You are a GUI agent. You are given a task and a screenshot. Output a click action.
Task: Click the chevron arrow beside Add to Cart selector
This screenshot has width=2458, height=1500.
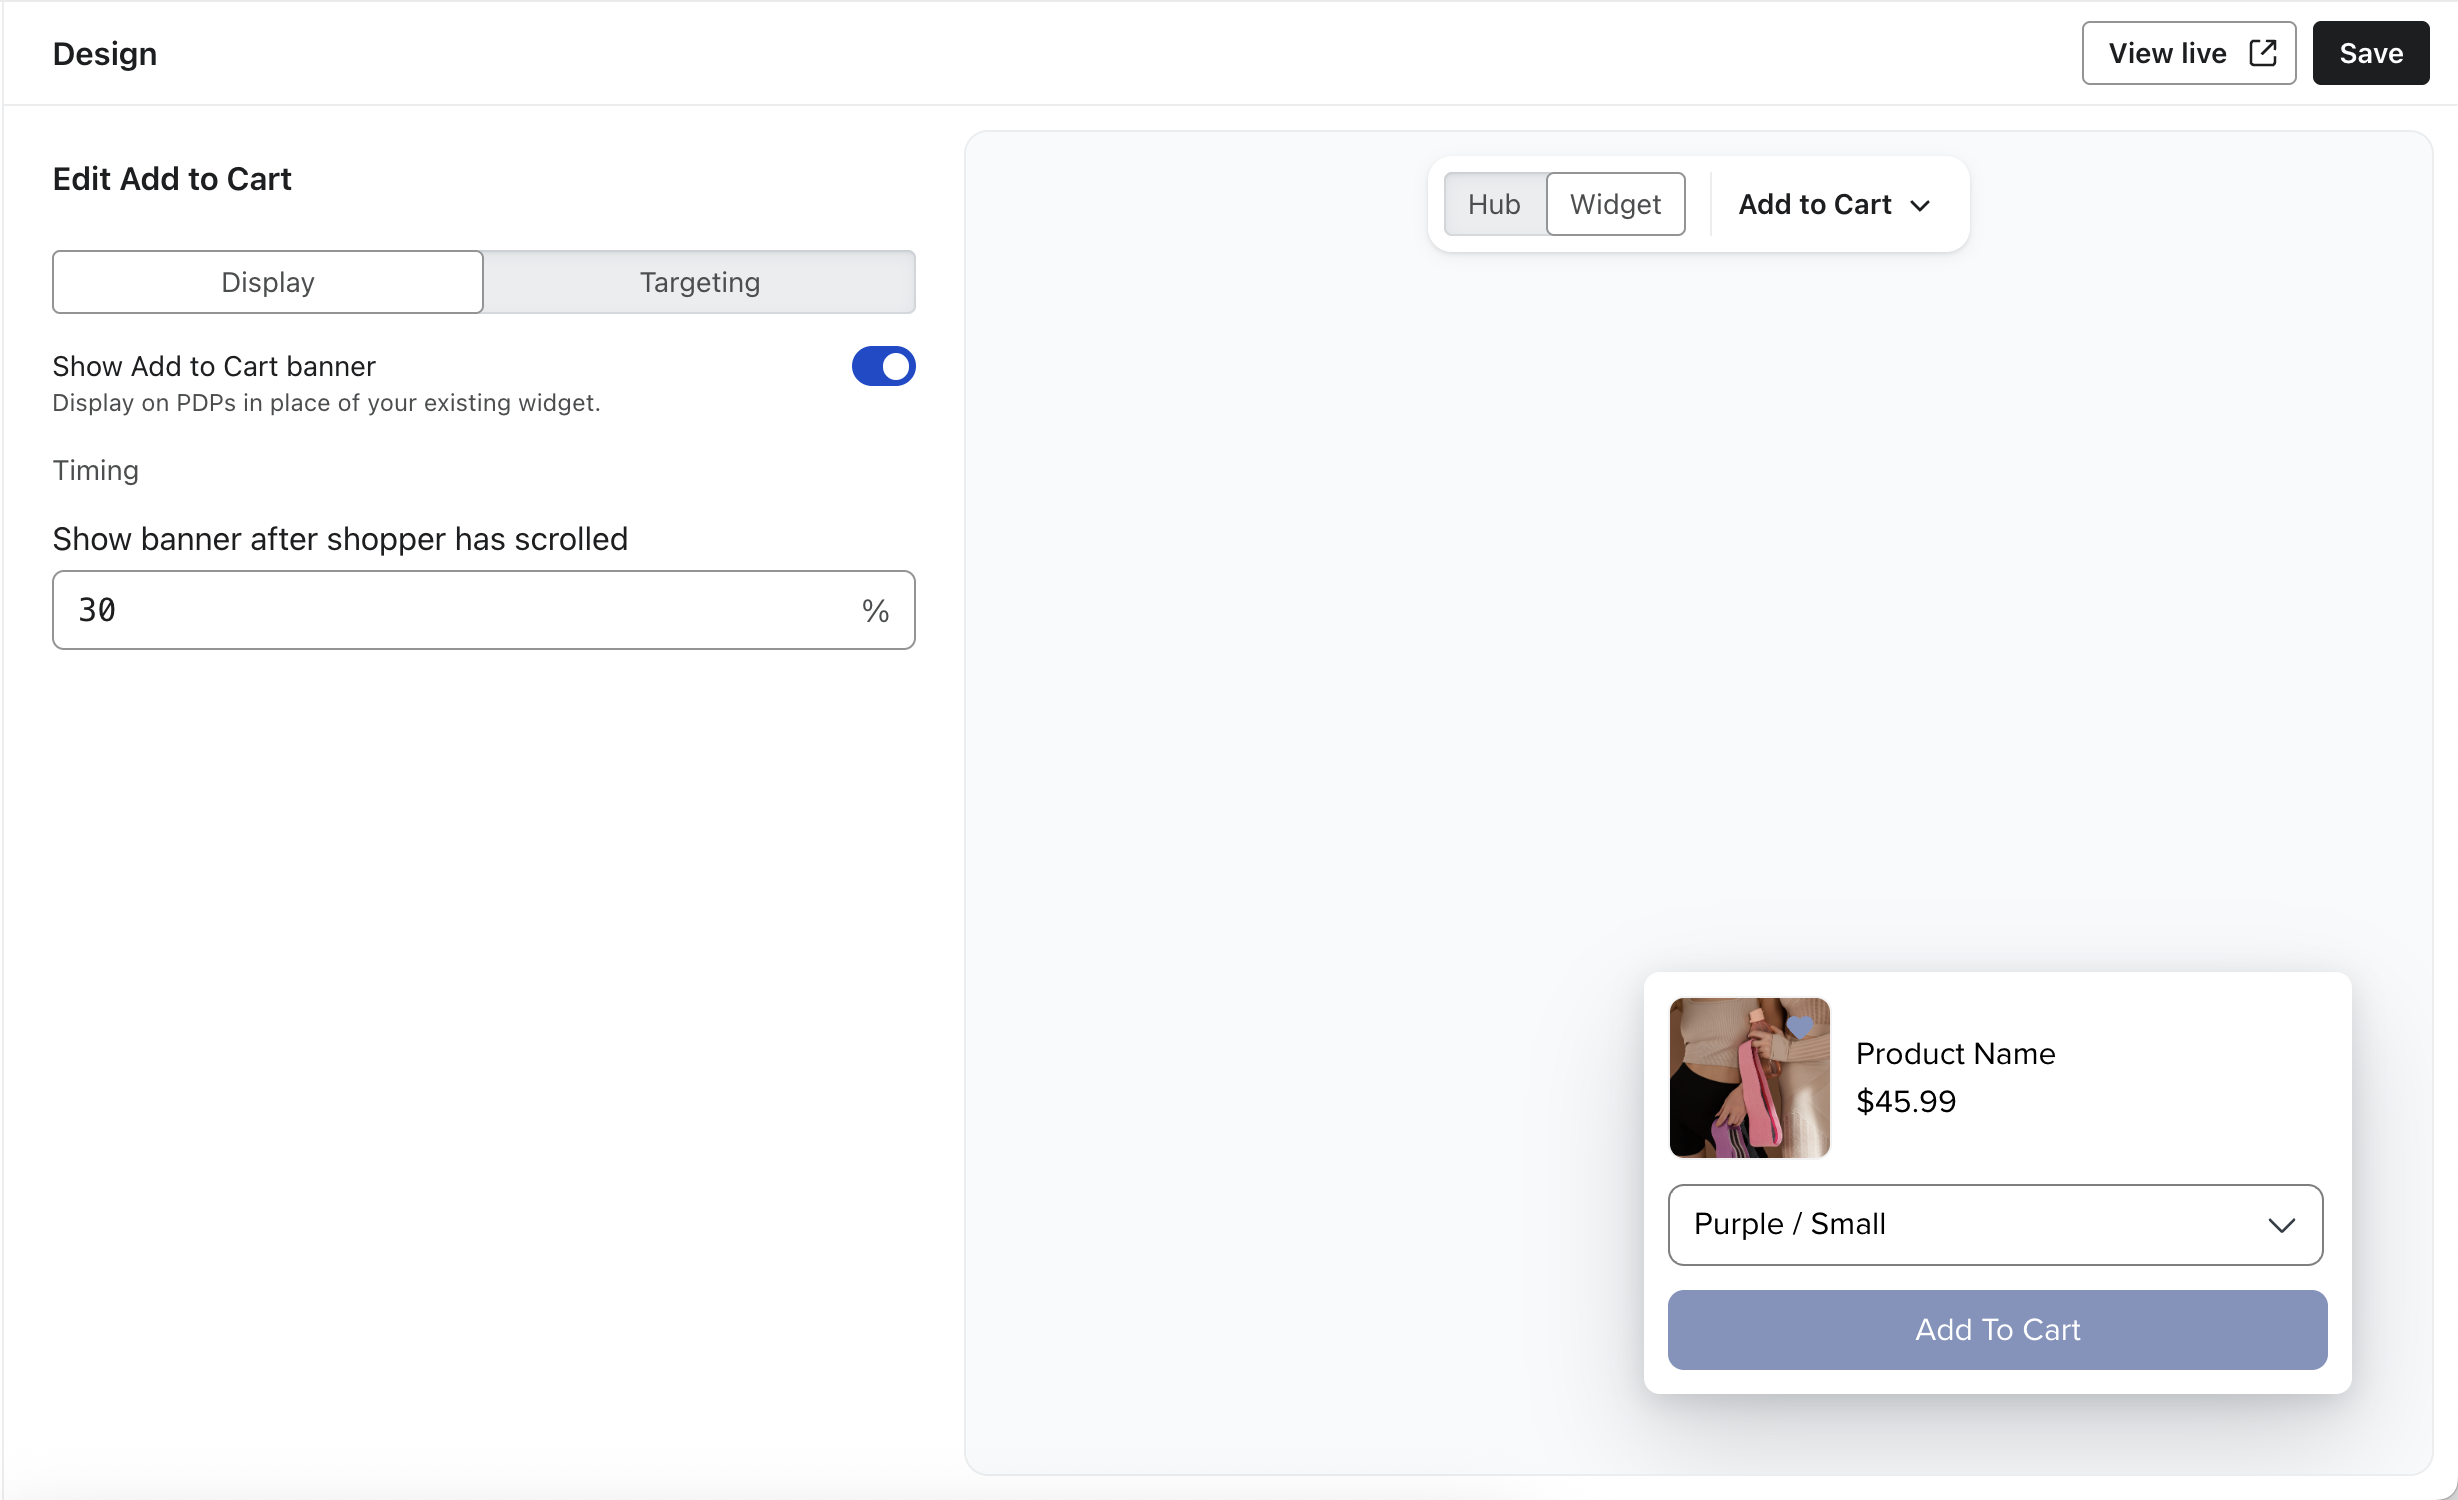point(1919,206)
